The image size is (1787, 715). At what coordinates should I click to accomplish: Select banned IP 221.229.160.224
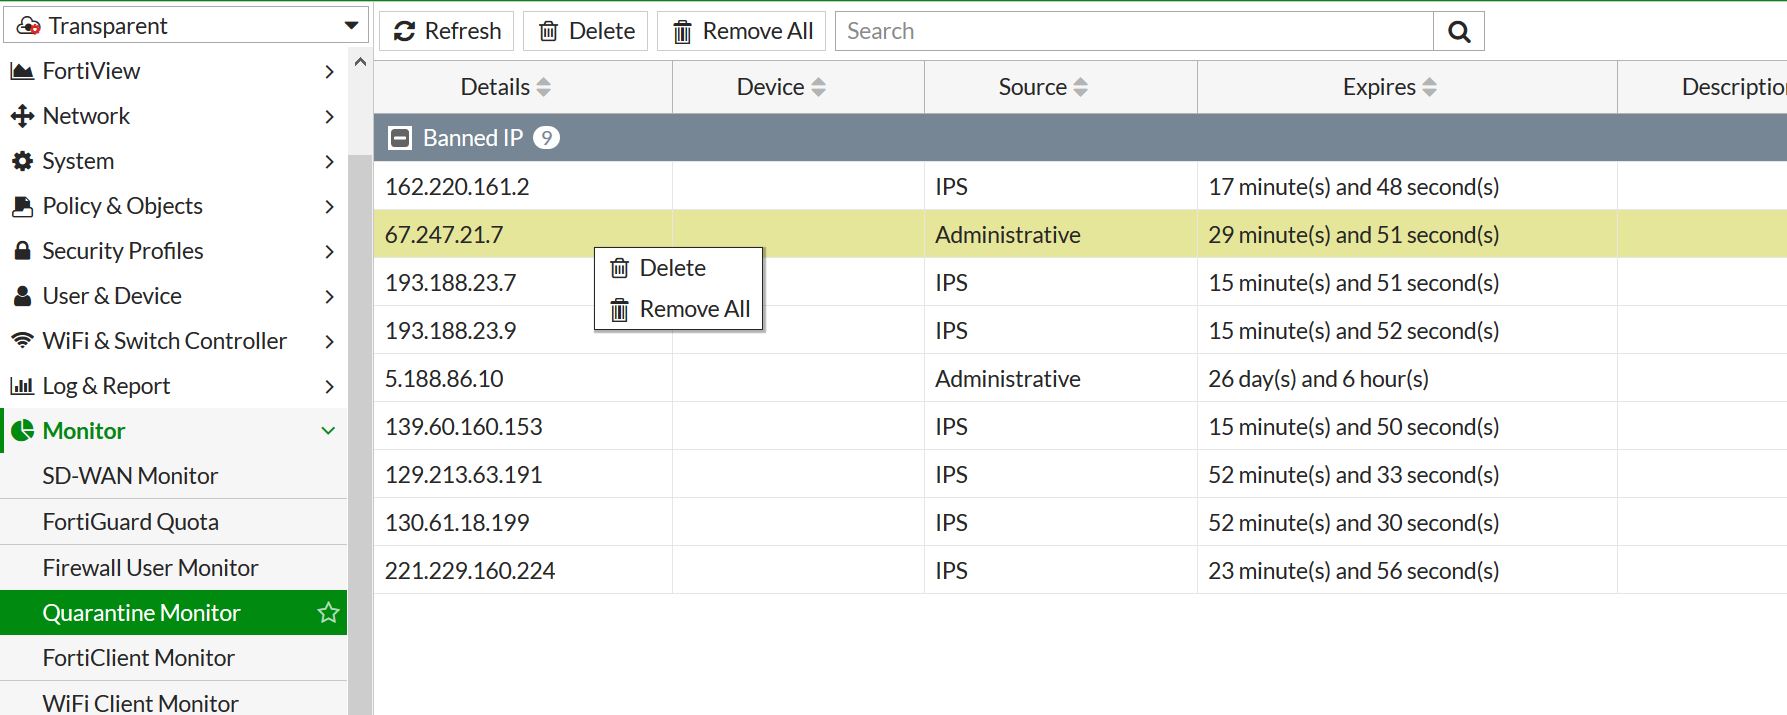tap(470, 571)
